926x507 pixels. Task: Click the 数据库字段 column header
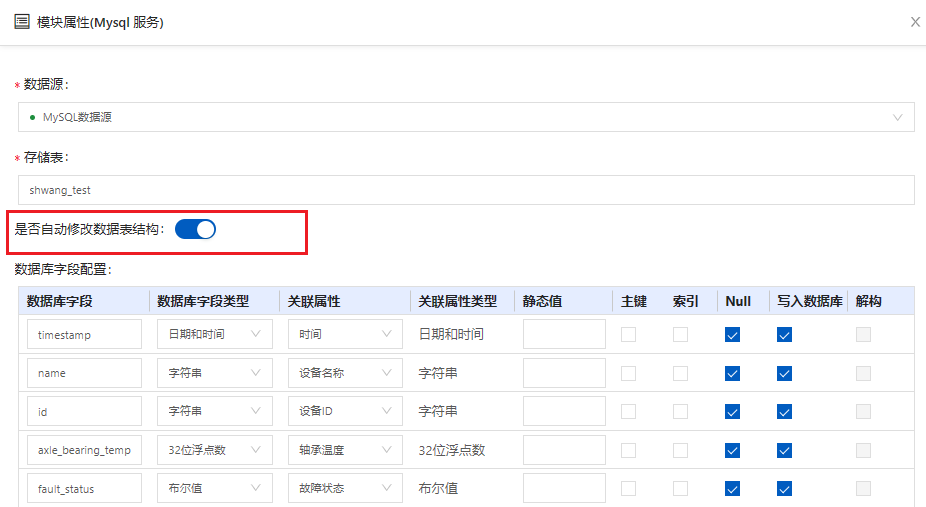click(x=60, y=301)
